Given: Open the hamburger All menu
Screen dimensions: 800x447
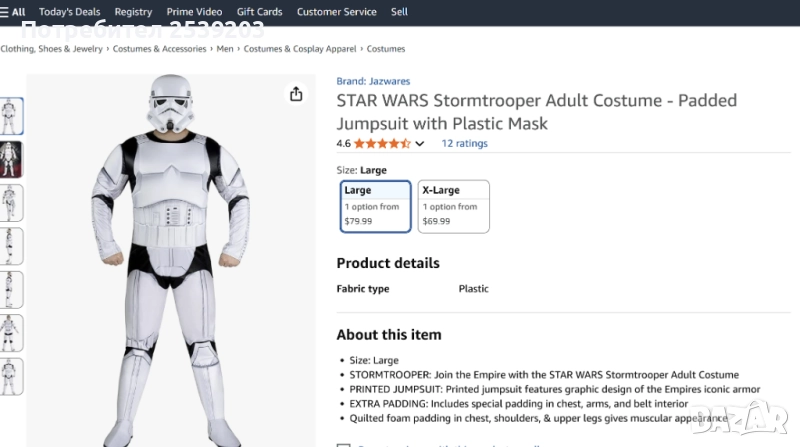Looking at the screenshot, I should (x=13, y=12).
